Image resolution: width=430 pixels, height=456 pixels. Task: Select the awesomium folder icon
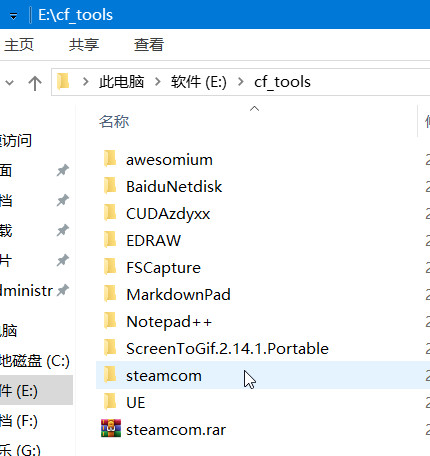coord(110,159)
